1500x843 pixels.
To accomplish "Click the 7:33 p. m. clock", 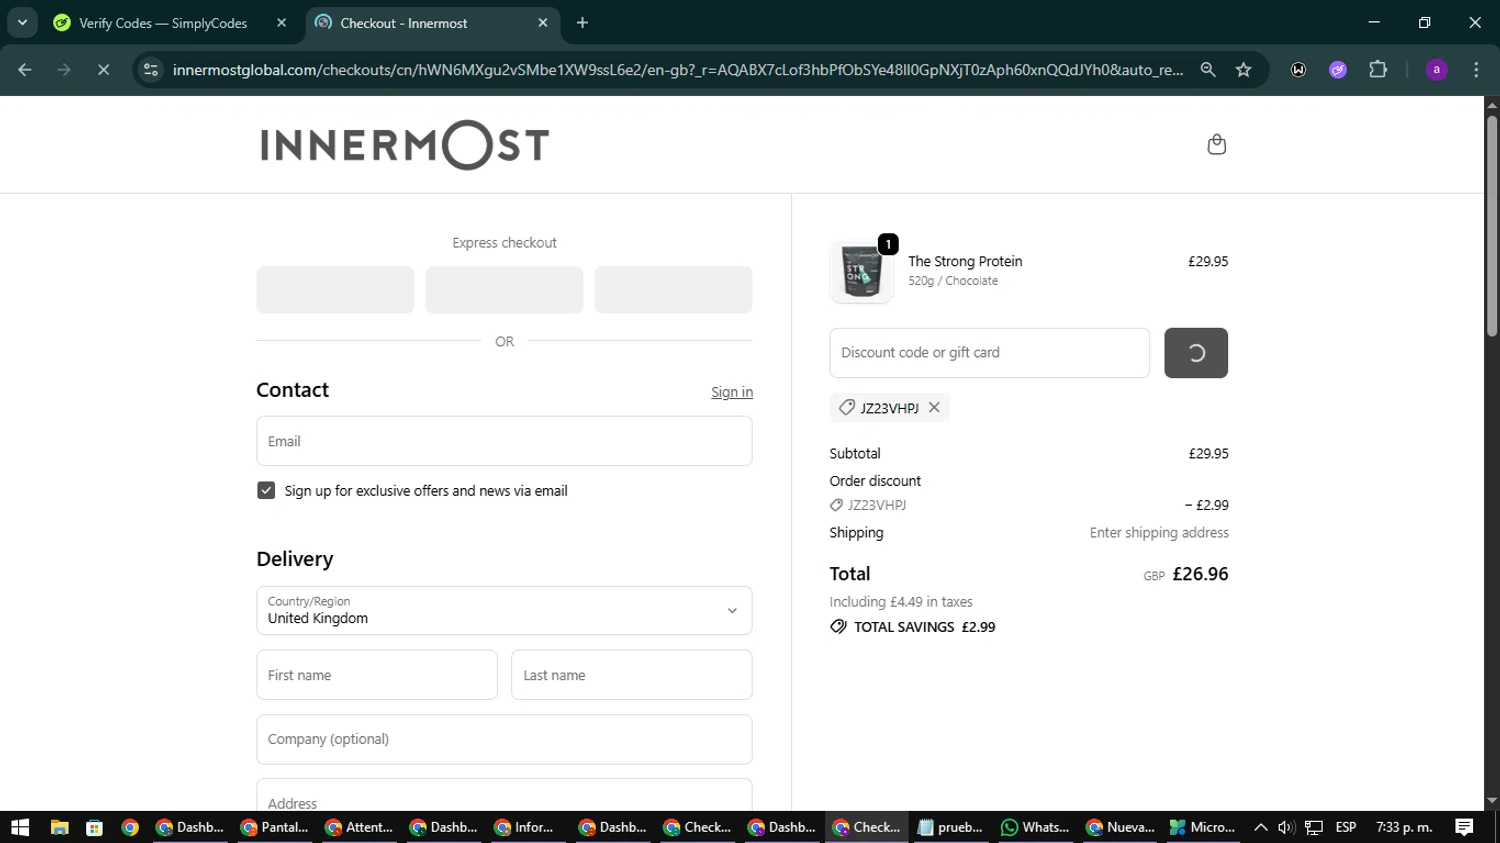I will point(1404,827).
